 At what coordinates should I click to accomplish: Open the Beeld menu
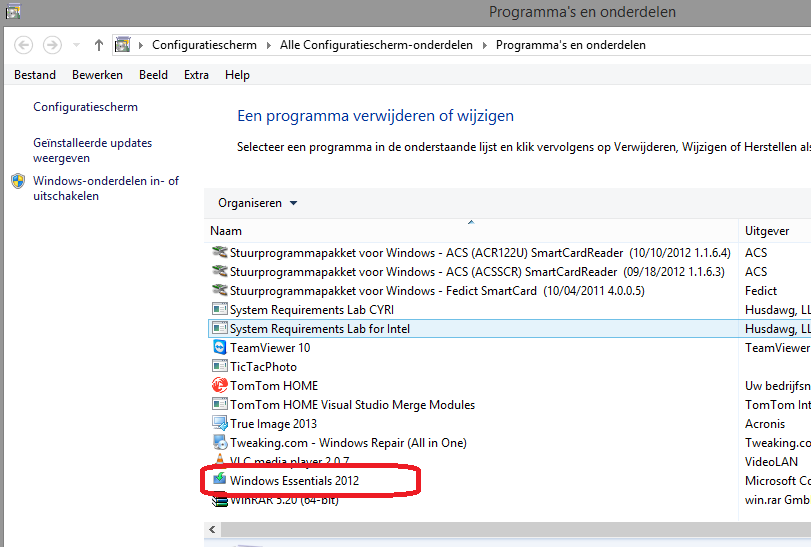point(154,75)
